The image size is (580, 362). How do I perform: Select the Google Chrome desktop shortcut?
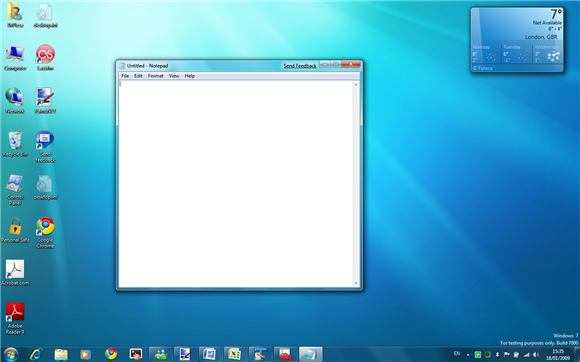point(45,233)
